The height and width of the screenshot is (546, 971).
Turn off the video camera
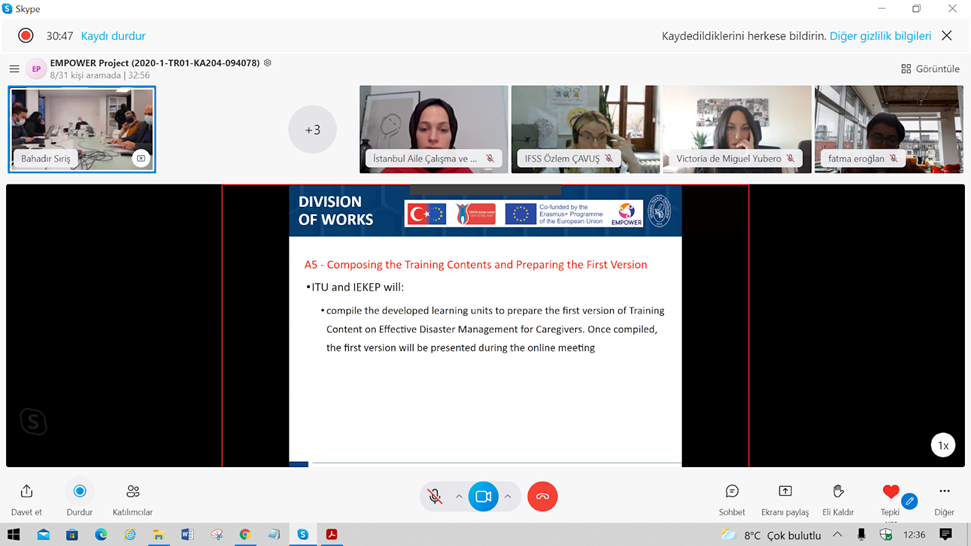pos(483,496)
